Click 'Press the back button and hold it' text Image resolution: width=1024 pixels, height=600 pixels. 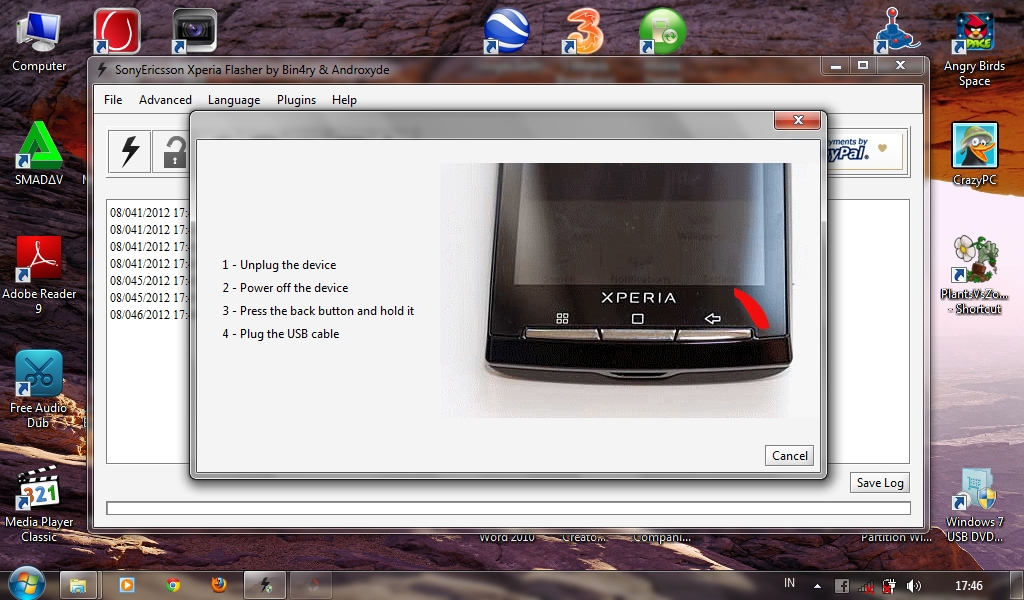(x=327, y=311)
